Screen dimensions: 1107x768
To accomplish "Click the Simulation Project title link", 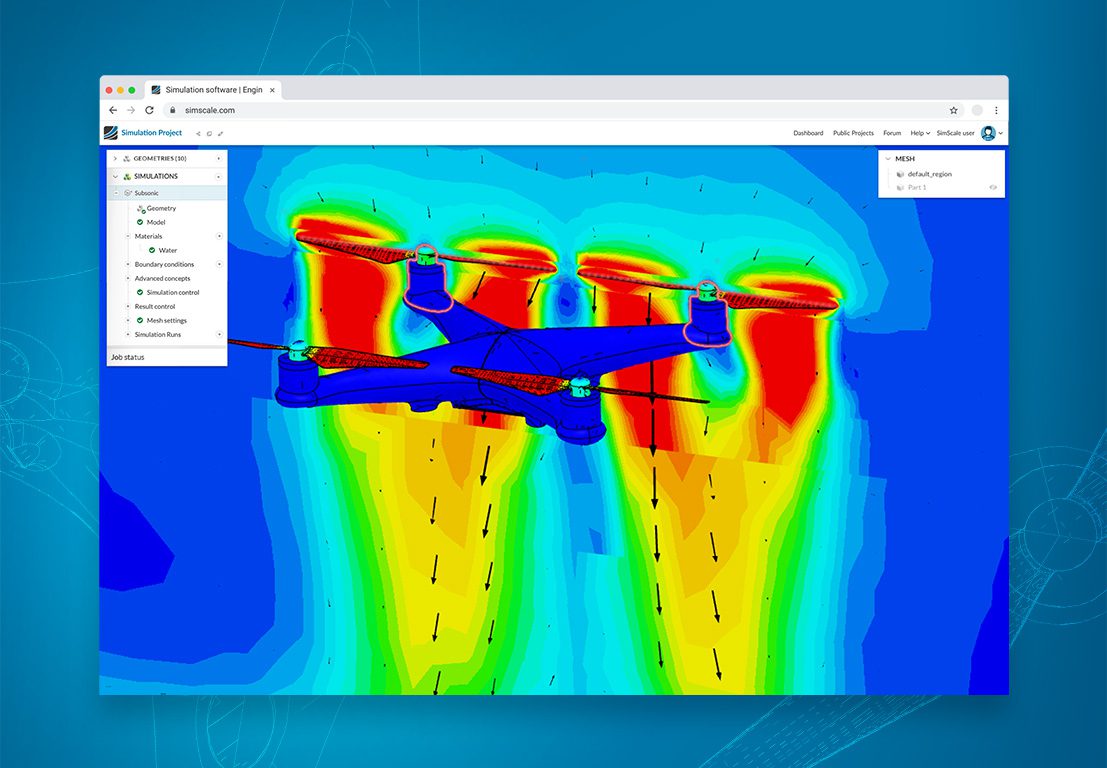I will (151, 133).
